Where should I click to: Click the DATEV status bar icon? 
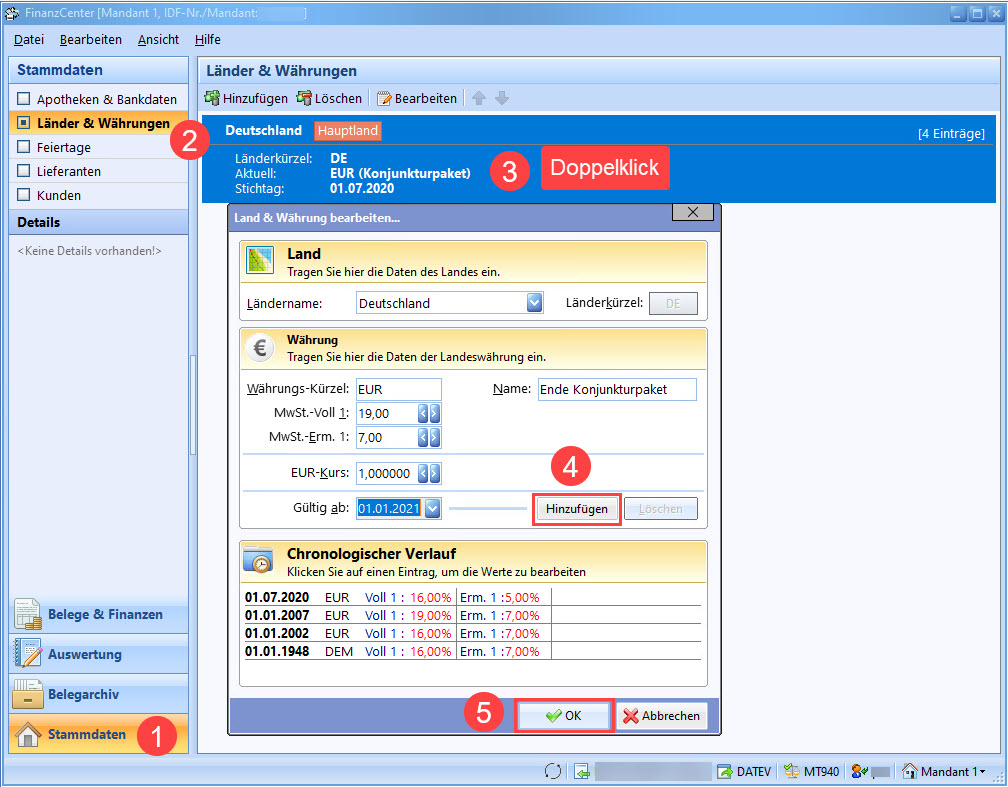click(x=726, y=771)
